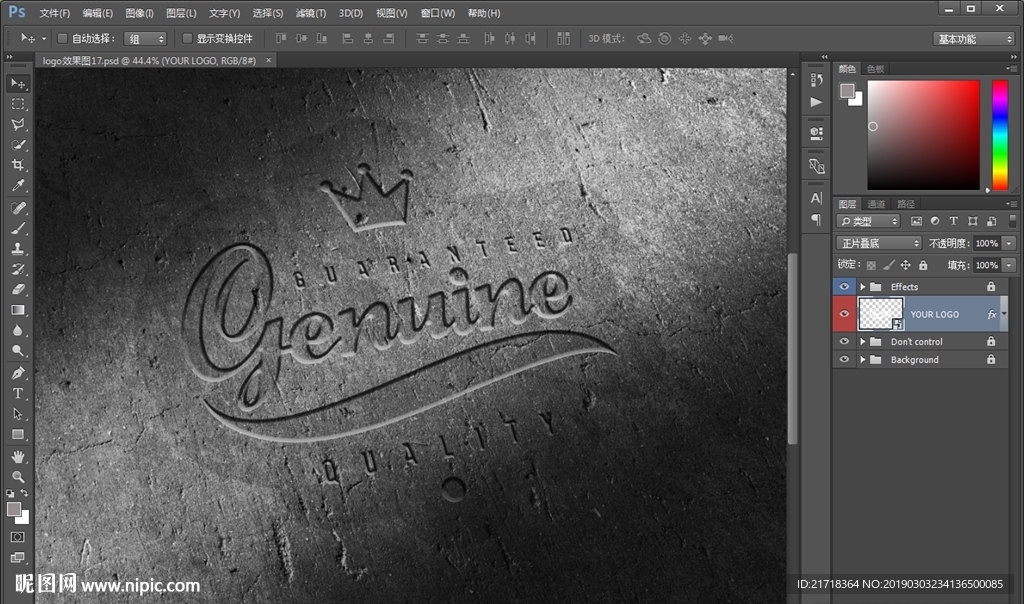Click the YOUR LOGO layer thumbnail
The width and height of the screenshot is (1024, 604).
point(880,313)
